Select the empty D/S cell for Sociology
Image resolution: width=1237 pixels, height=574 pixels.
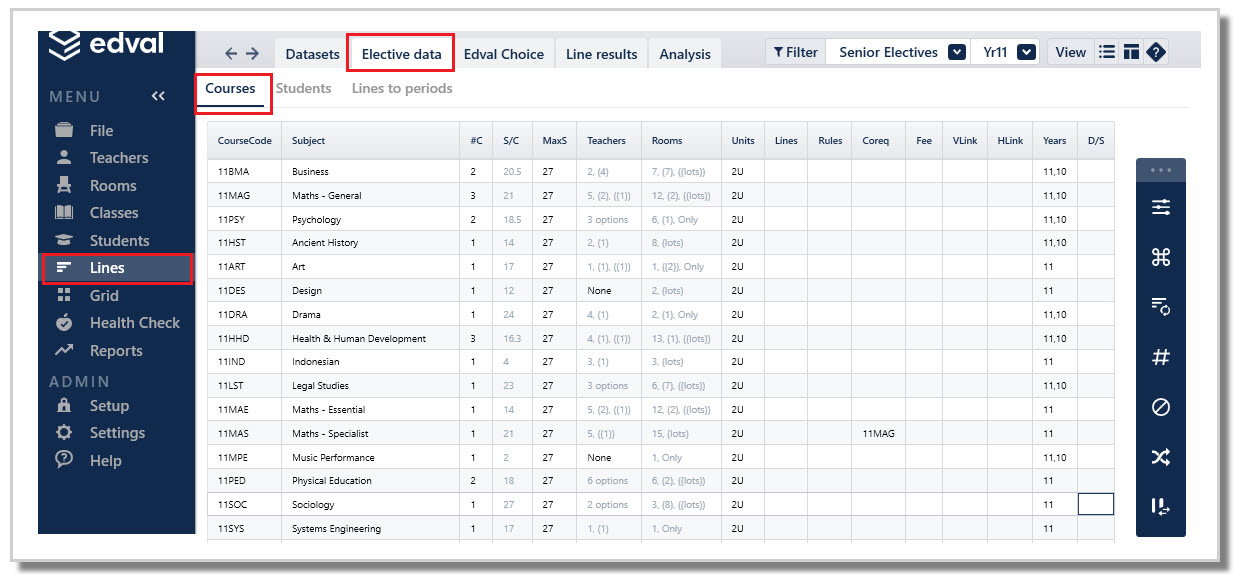tap(1095, 504)
